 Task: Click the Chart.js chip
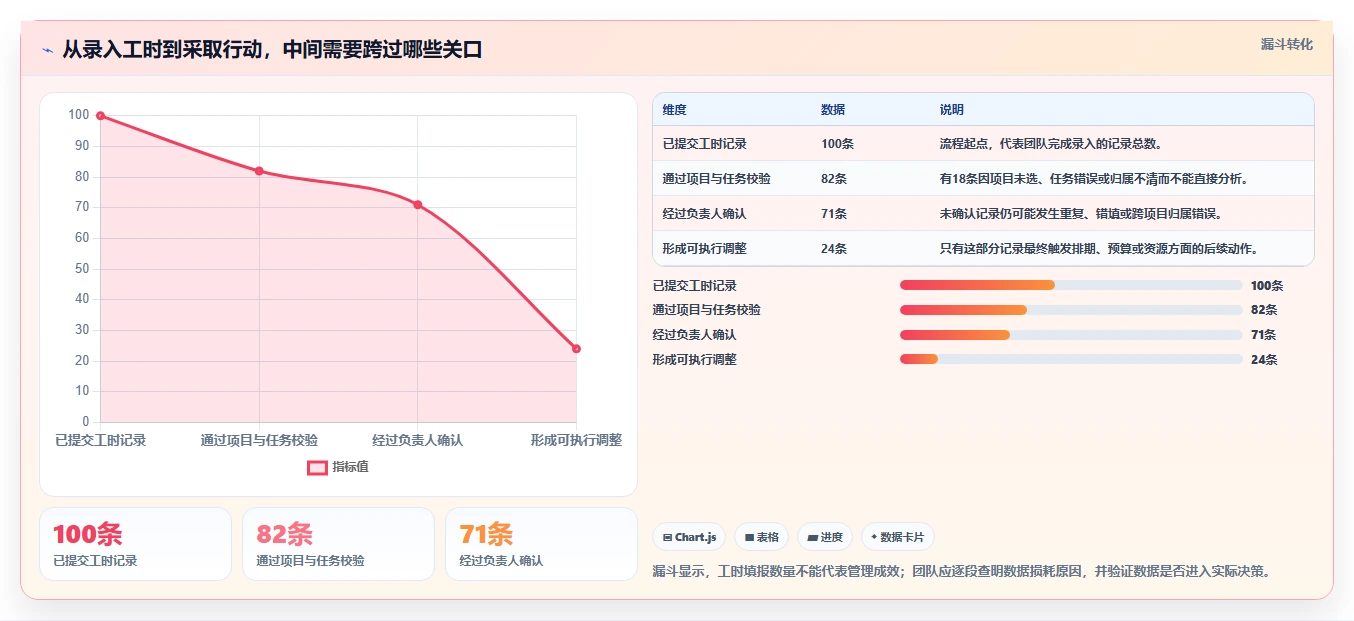point(689,537)
